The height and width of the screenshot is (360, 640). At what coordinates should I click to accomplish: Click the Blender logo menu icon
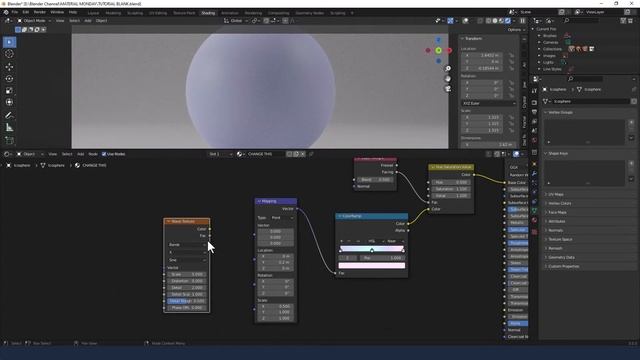[6, 12]
